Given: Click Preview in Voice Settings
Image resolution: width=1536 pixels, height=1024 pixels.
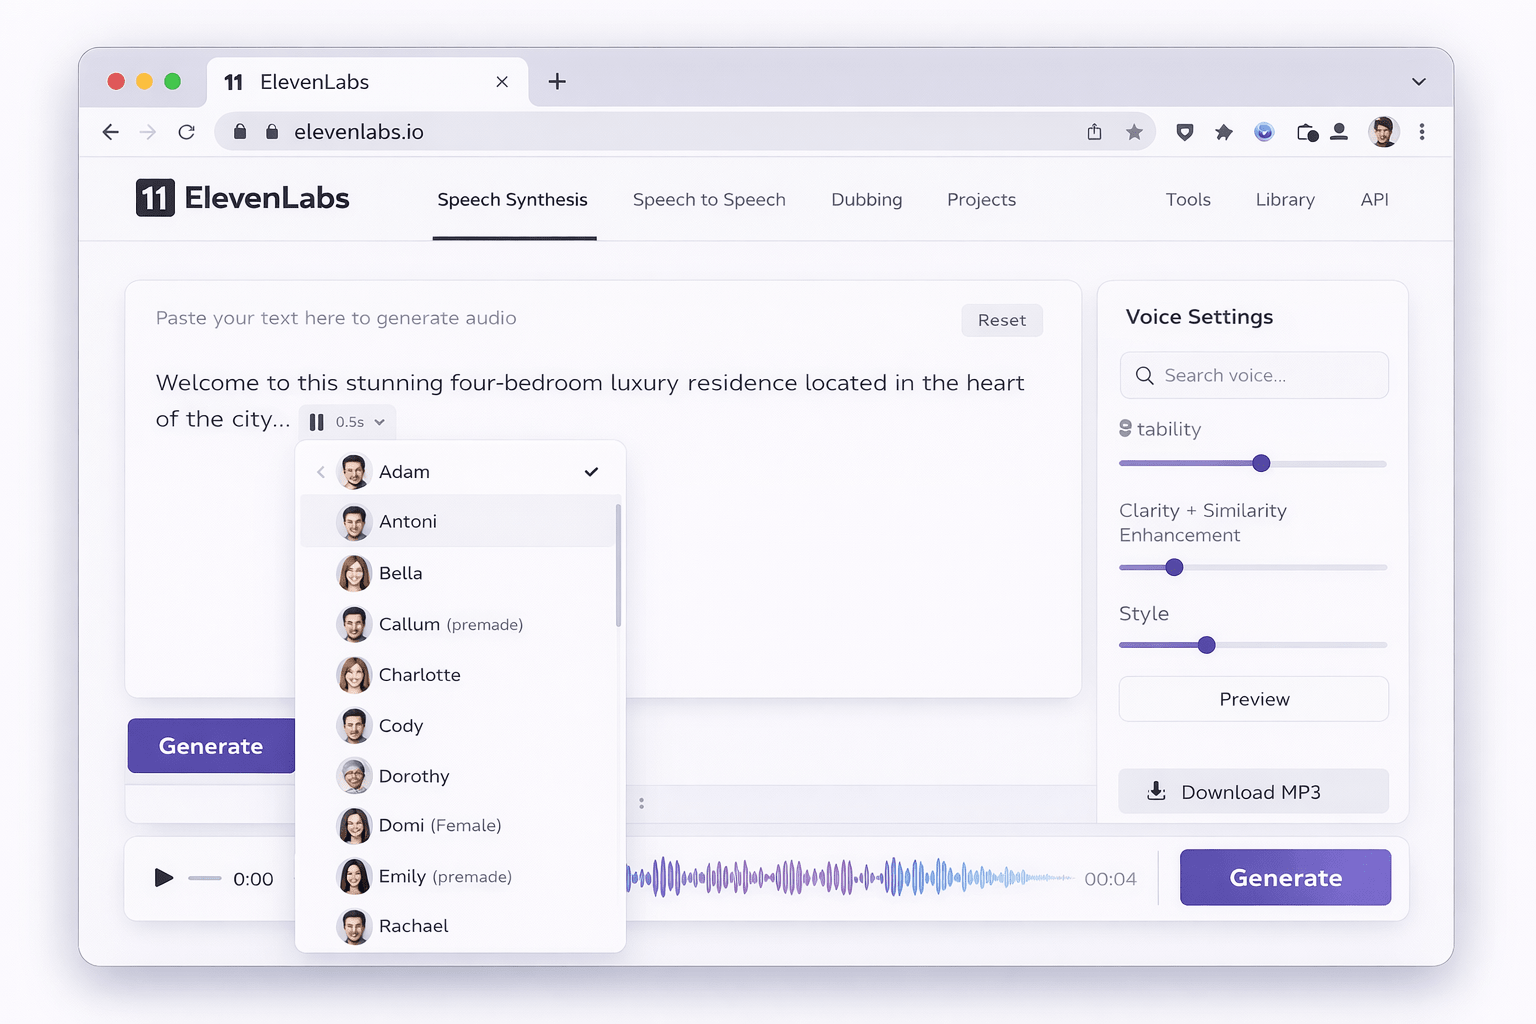Looking at the screenshot, I should point(1253,699).
